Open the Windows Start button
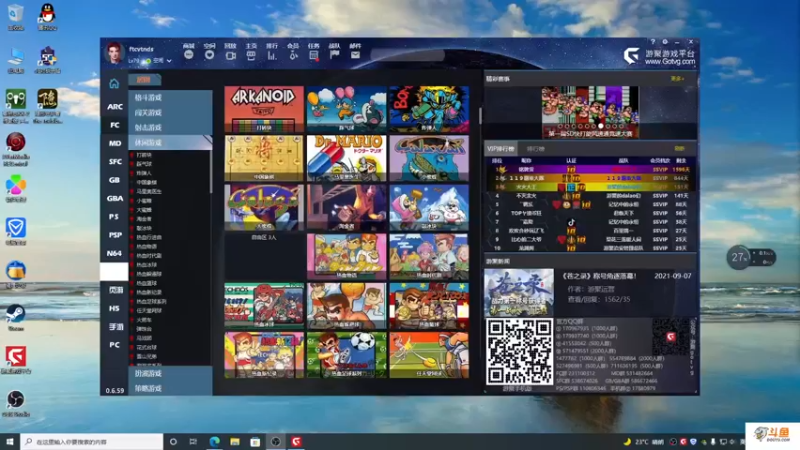 point(10,441)
